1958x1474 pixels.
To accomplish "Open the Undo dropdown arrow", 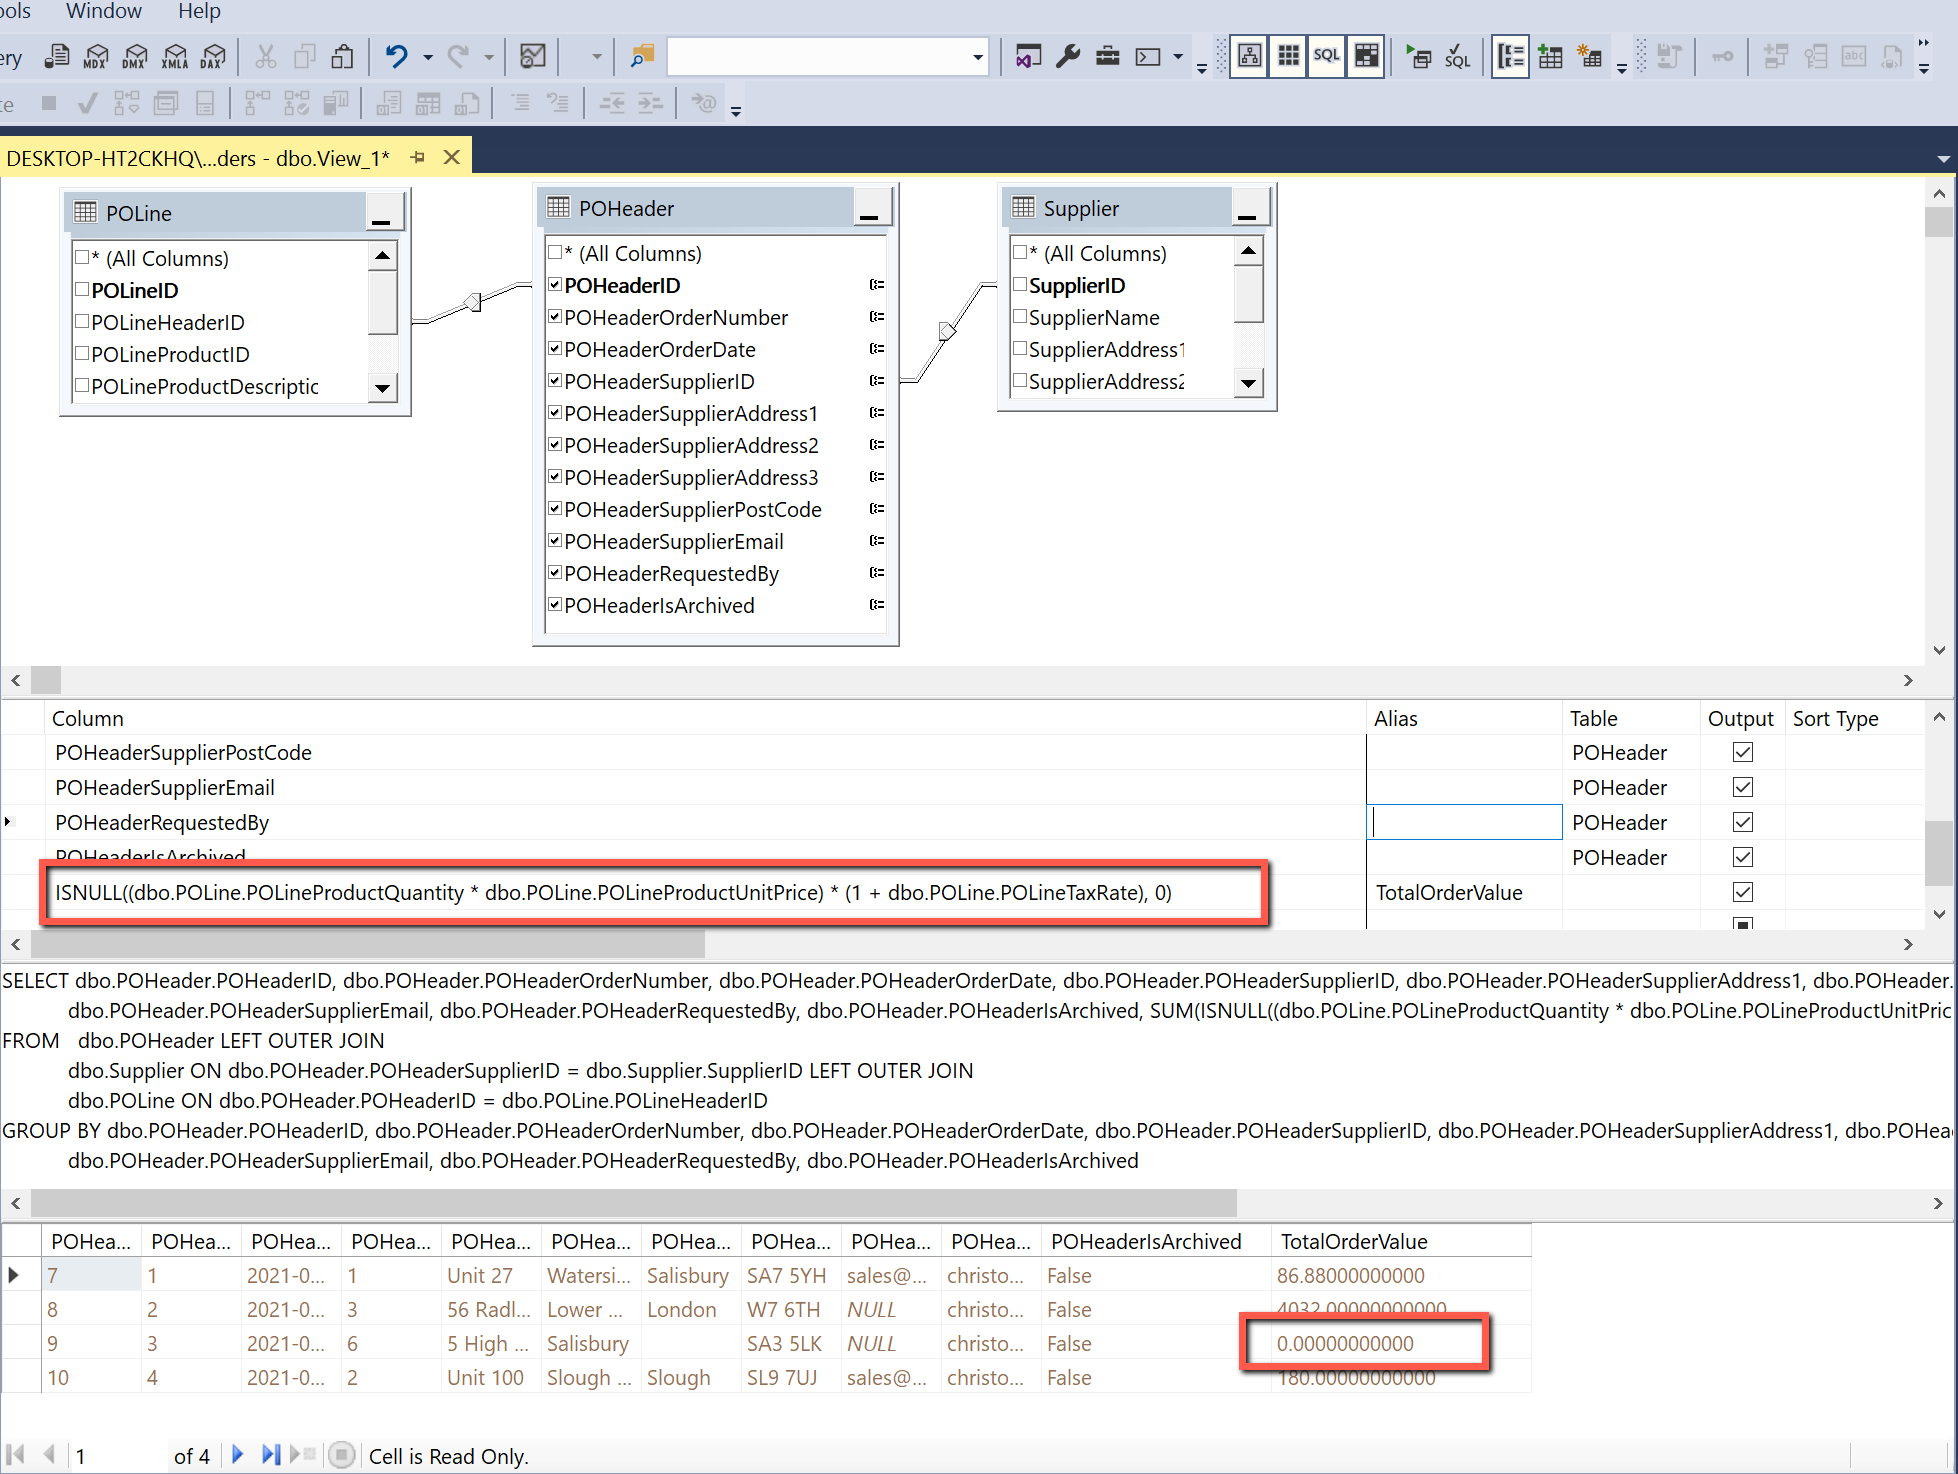I will click(x=428, y=57).
